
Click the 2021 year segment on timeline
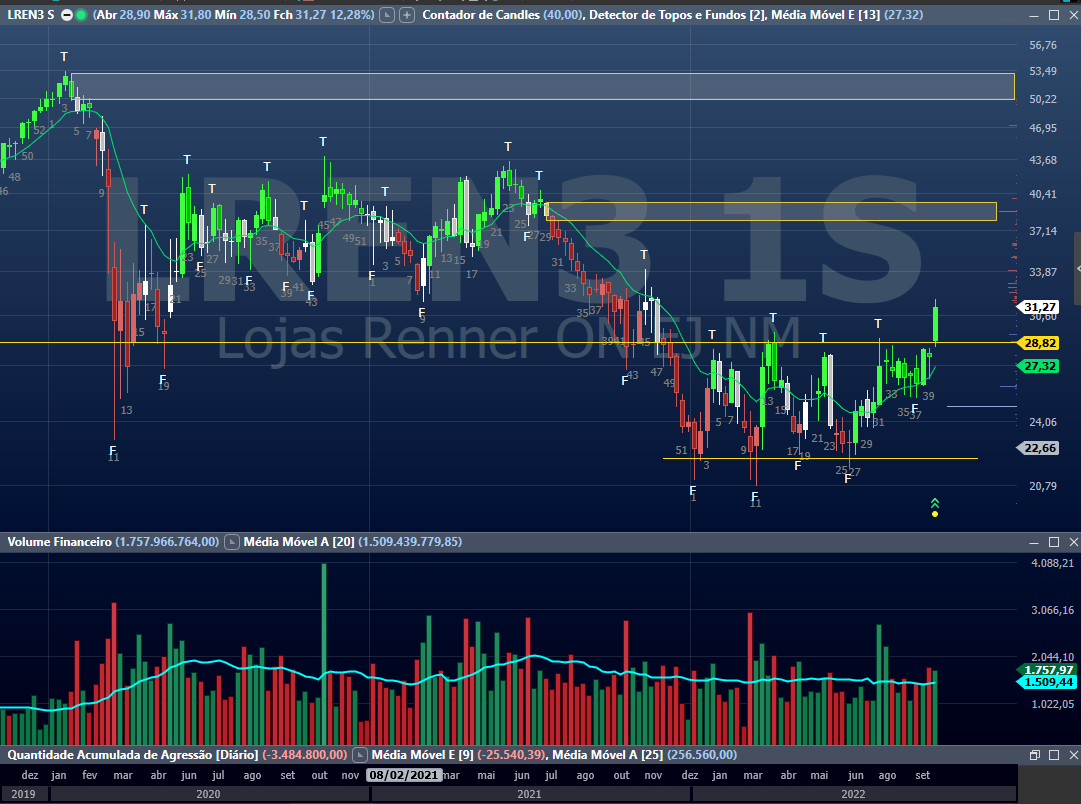(529, 794)
